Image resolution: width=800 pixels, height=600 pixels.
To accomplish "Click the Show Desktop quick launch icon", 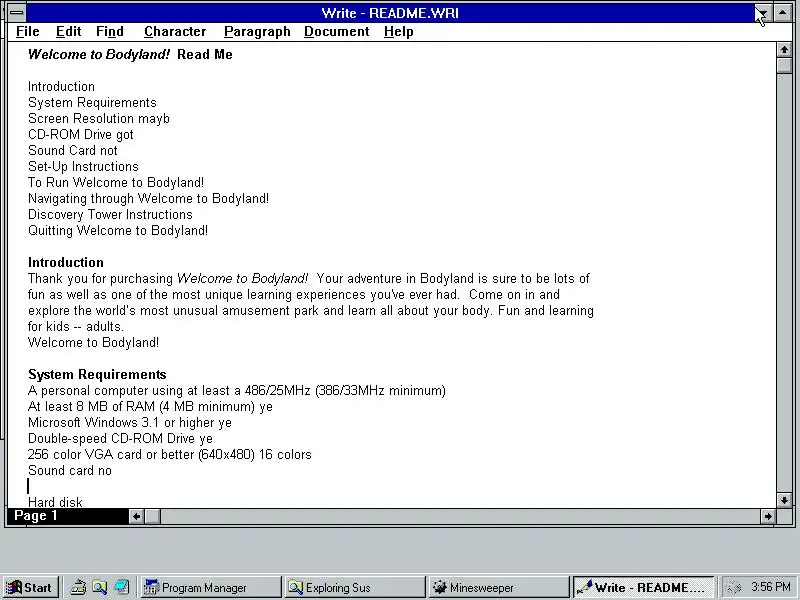I will (x=121, y=587).
